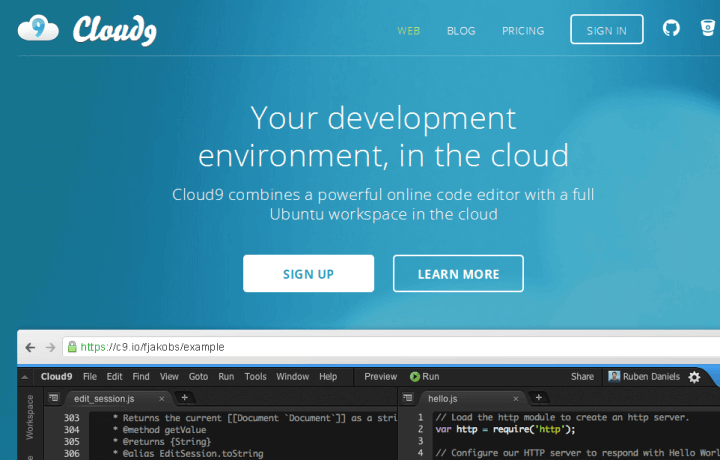720x460 pixels.
Task: Click the Share button
Action: (582, 376)
